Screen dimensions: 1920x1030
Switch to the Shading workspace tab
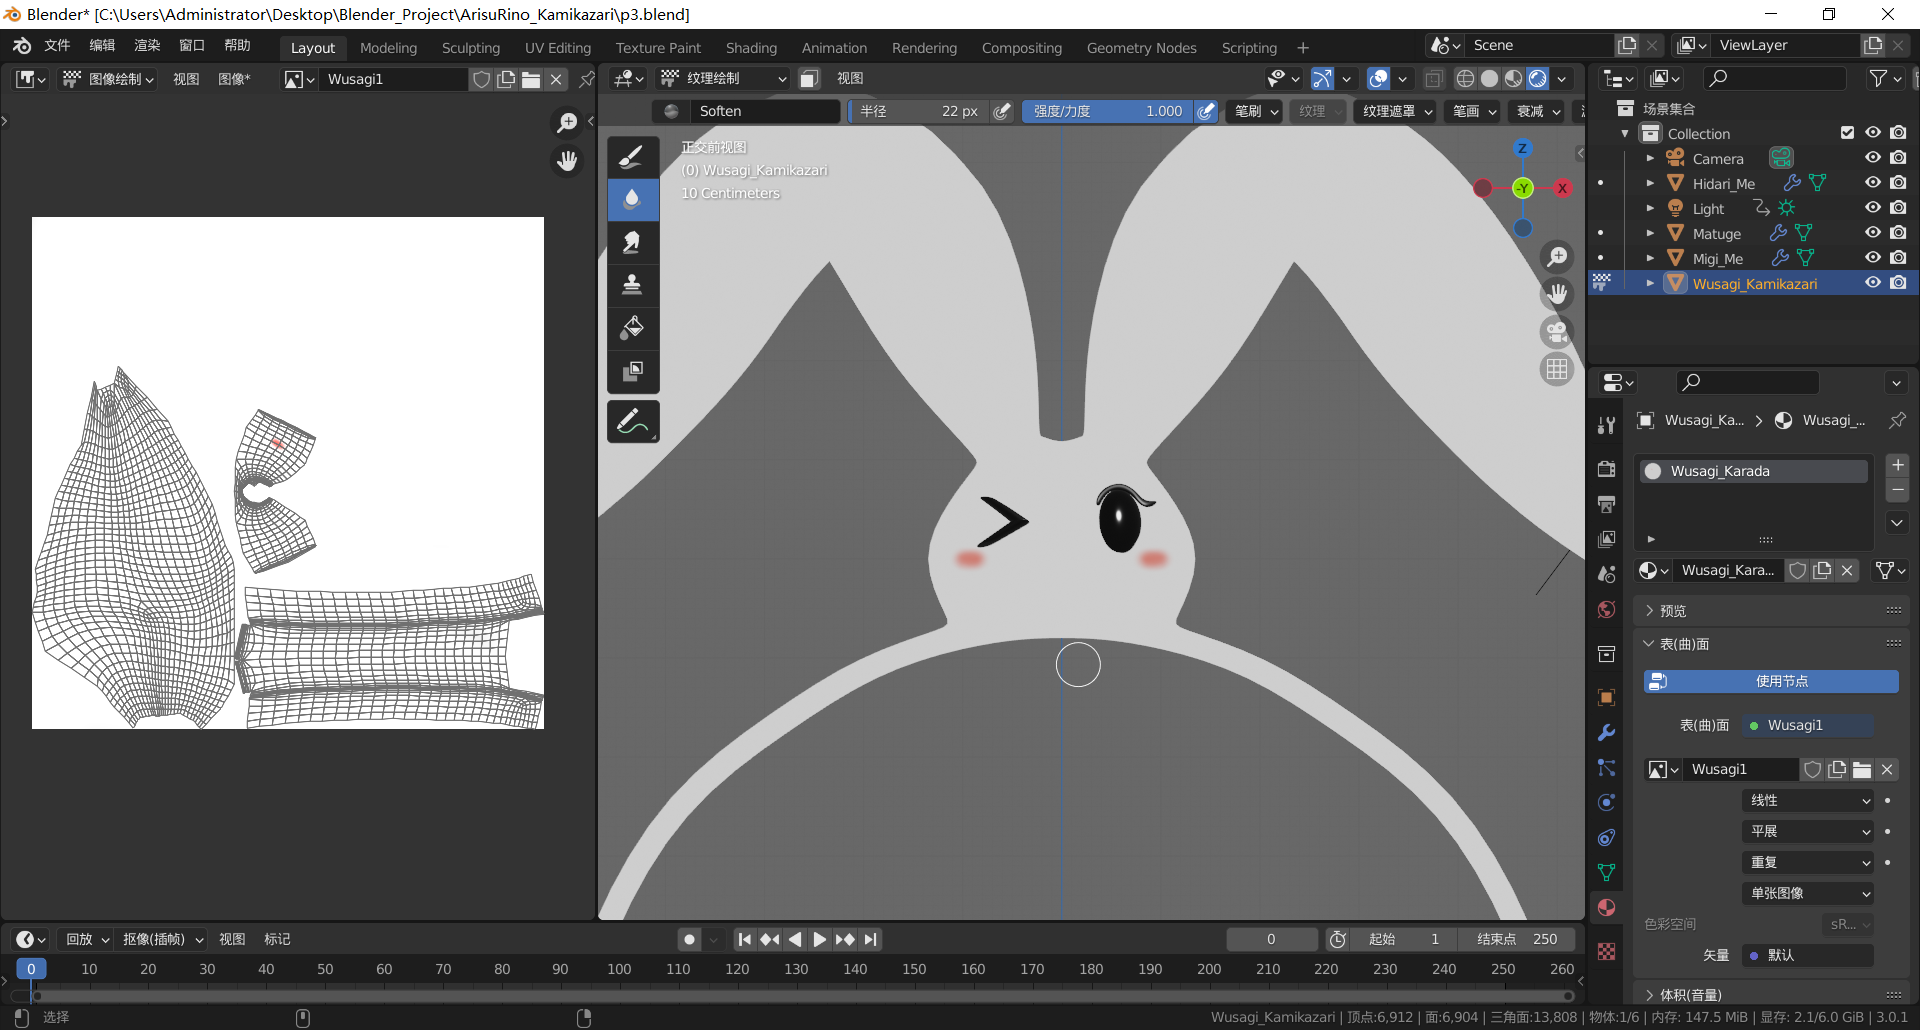(x=750, y=48)
